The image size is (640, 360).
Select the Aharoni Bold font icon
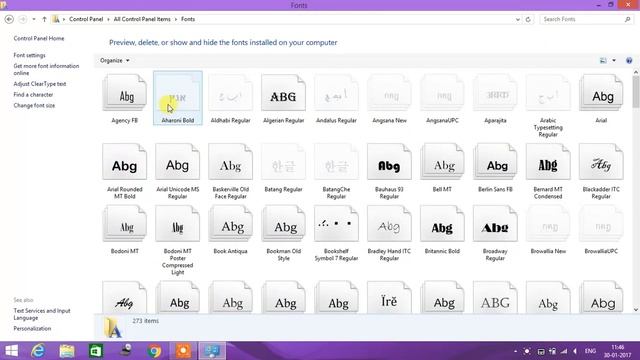click(178, 93)
